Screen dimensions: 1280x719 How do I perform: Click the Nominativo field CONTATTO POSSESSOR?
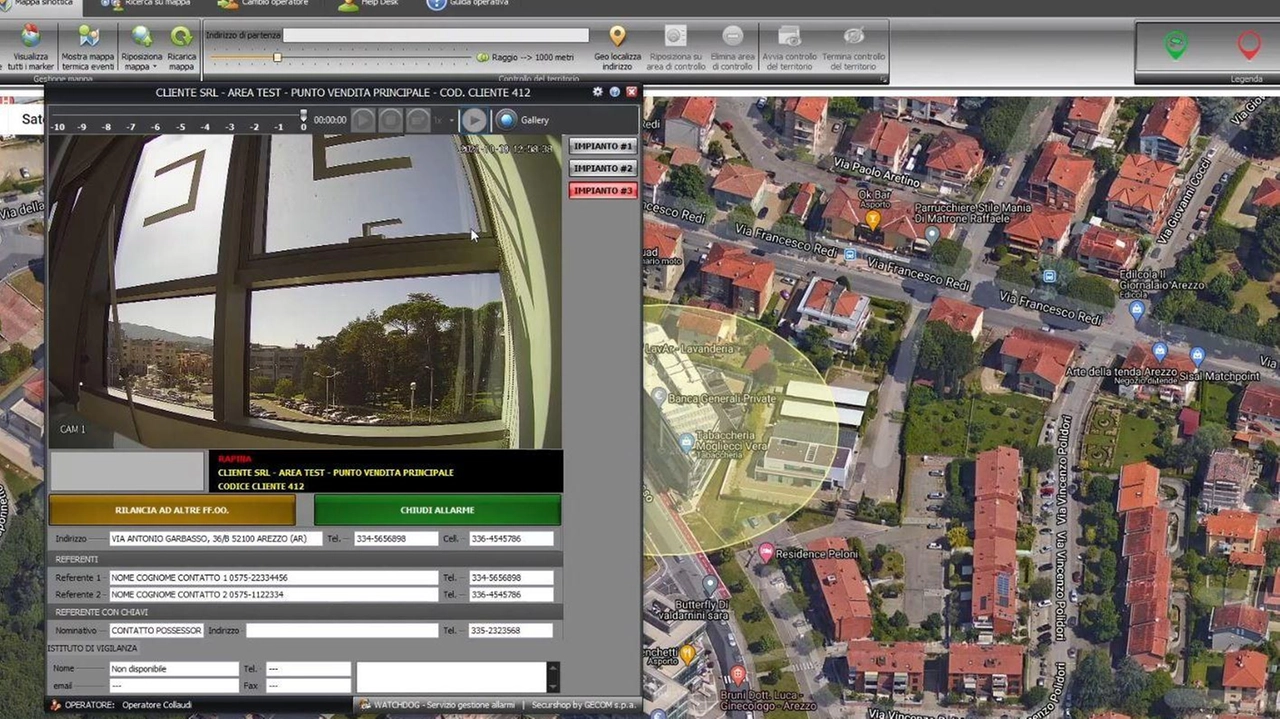[156, 630]
